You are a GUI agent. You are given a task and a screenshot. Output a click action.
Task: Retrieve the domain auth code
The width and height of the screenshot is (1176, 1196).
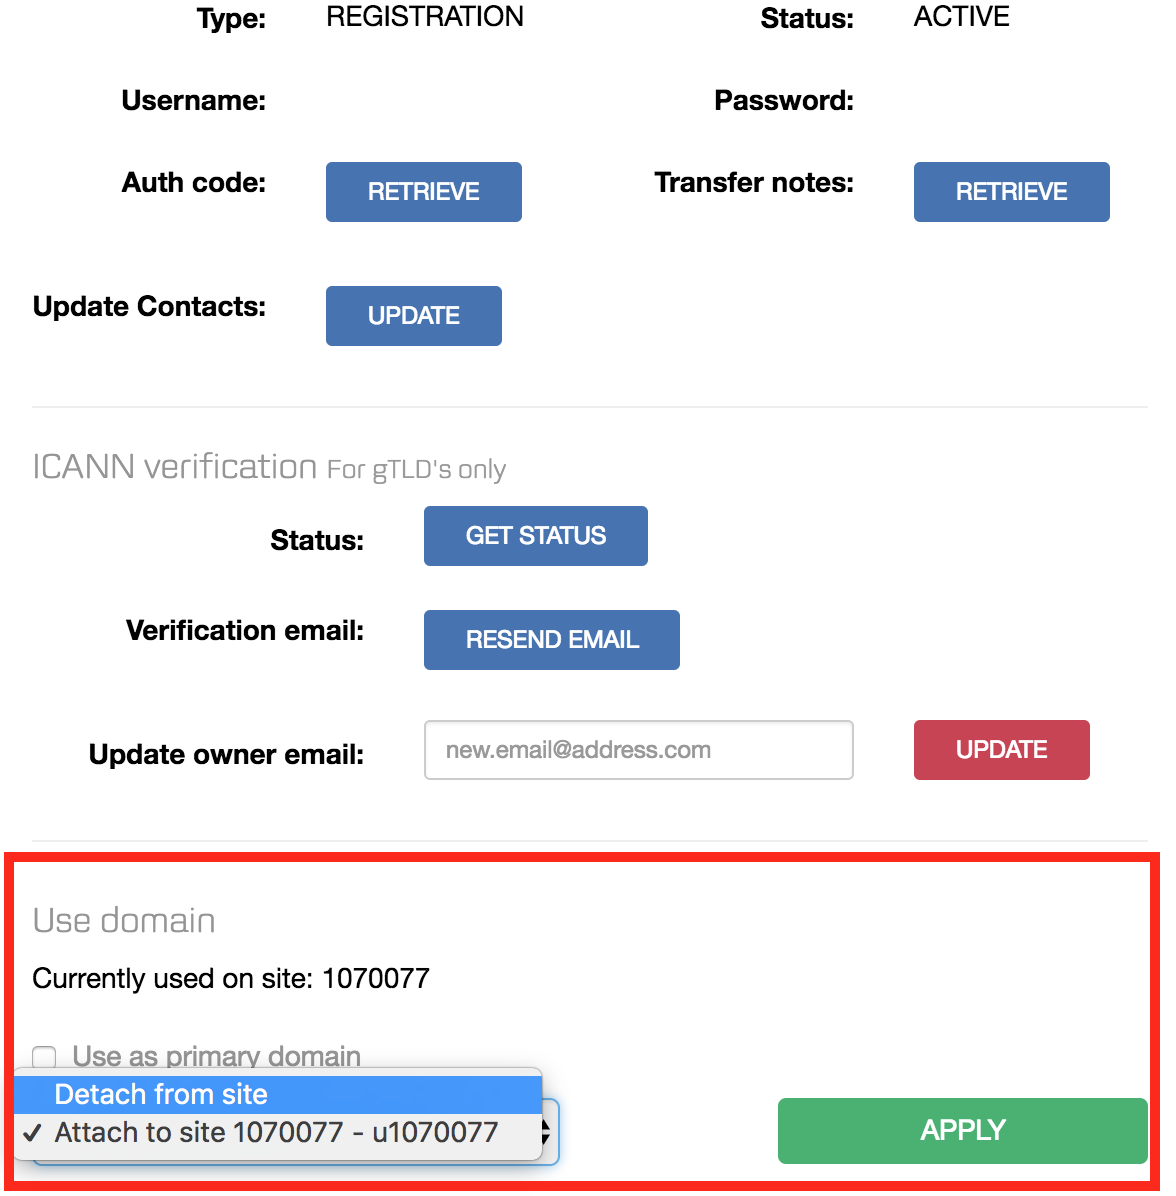tap(423, 192)
